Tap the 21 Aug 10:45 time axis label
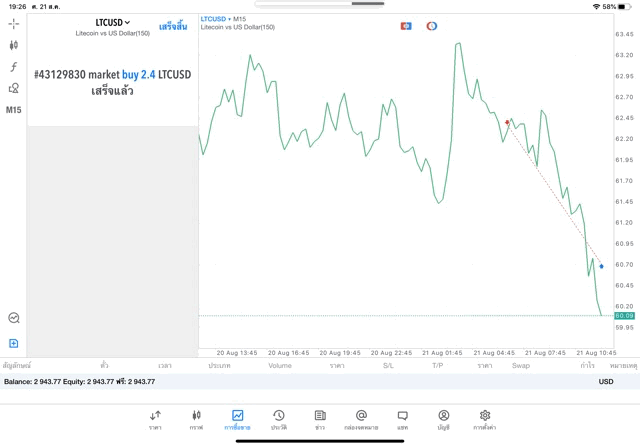 click(596, 353)
